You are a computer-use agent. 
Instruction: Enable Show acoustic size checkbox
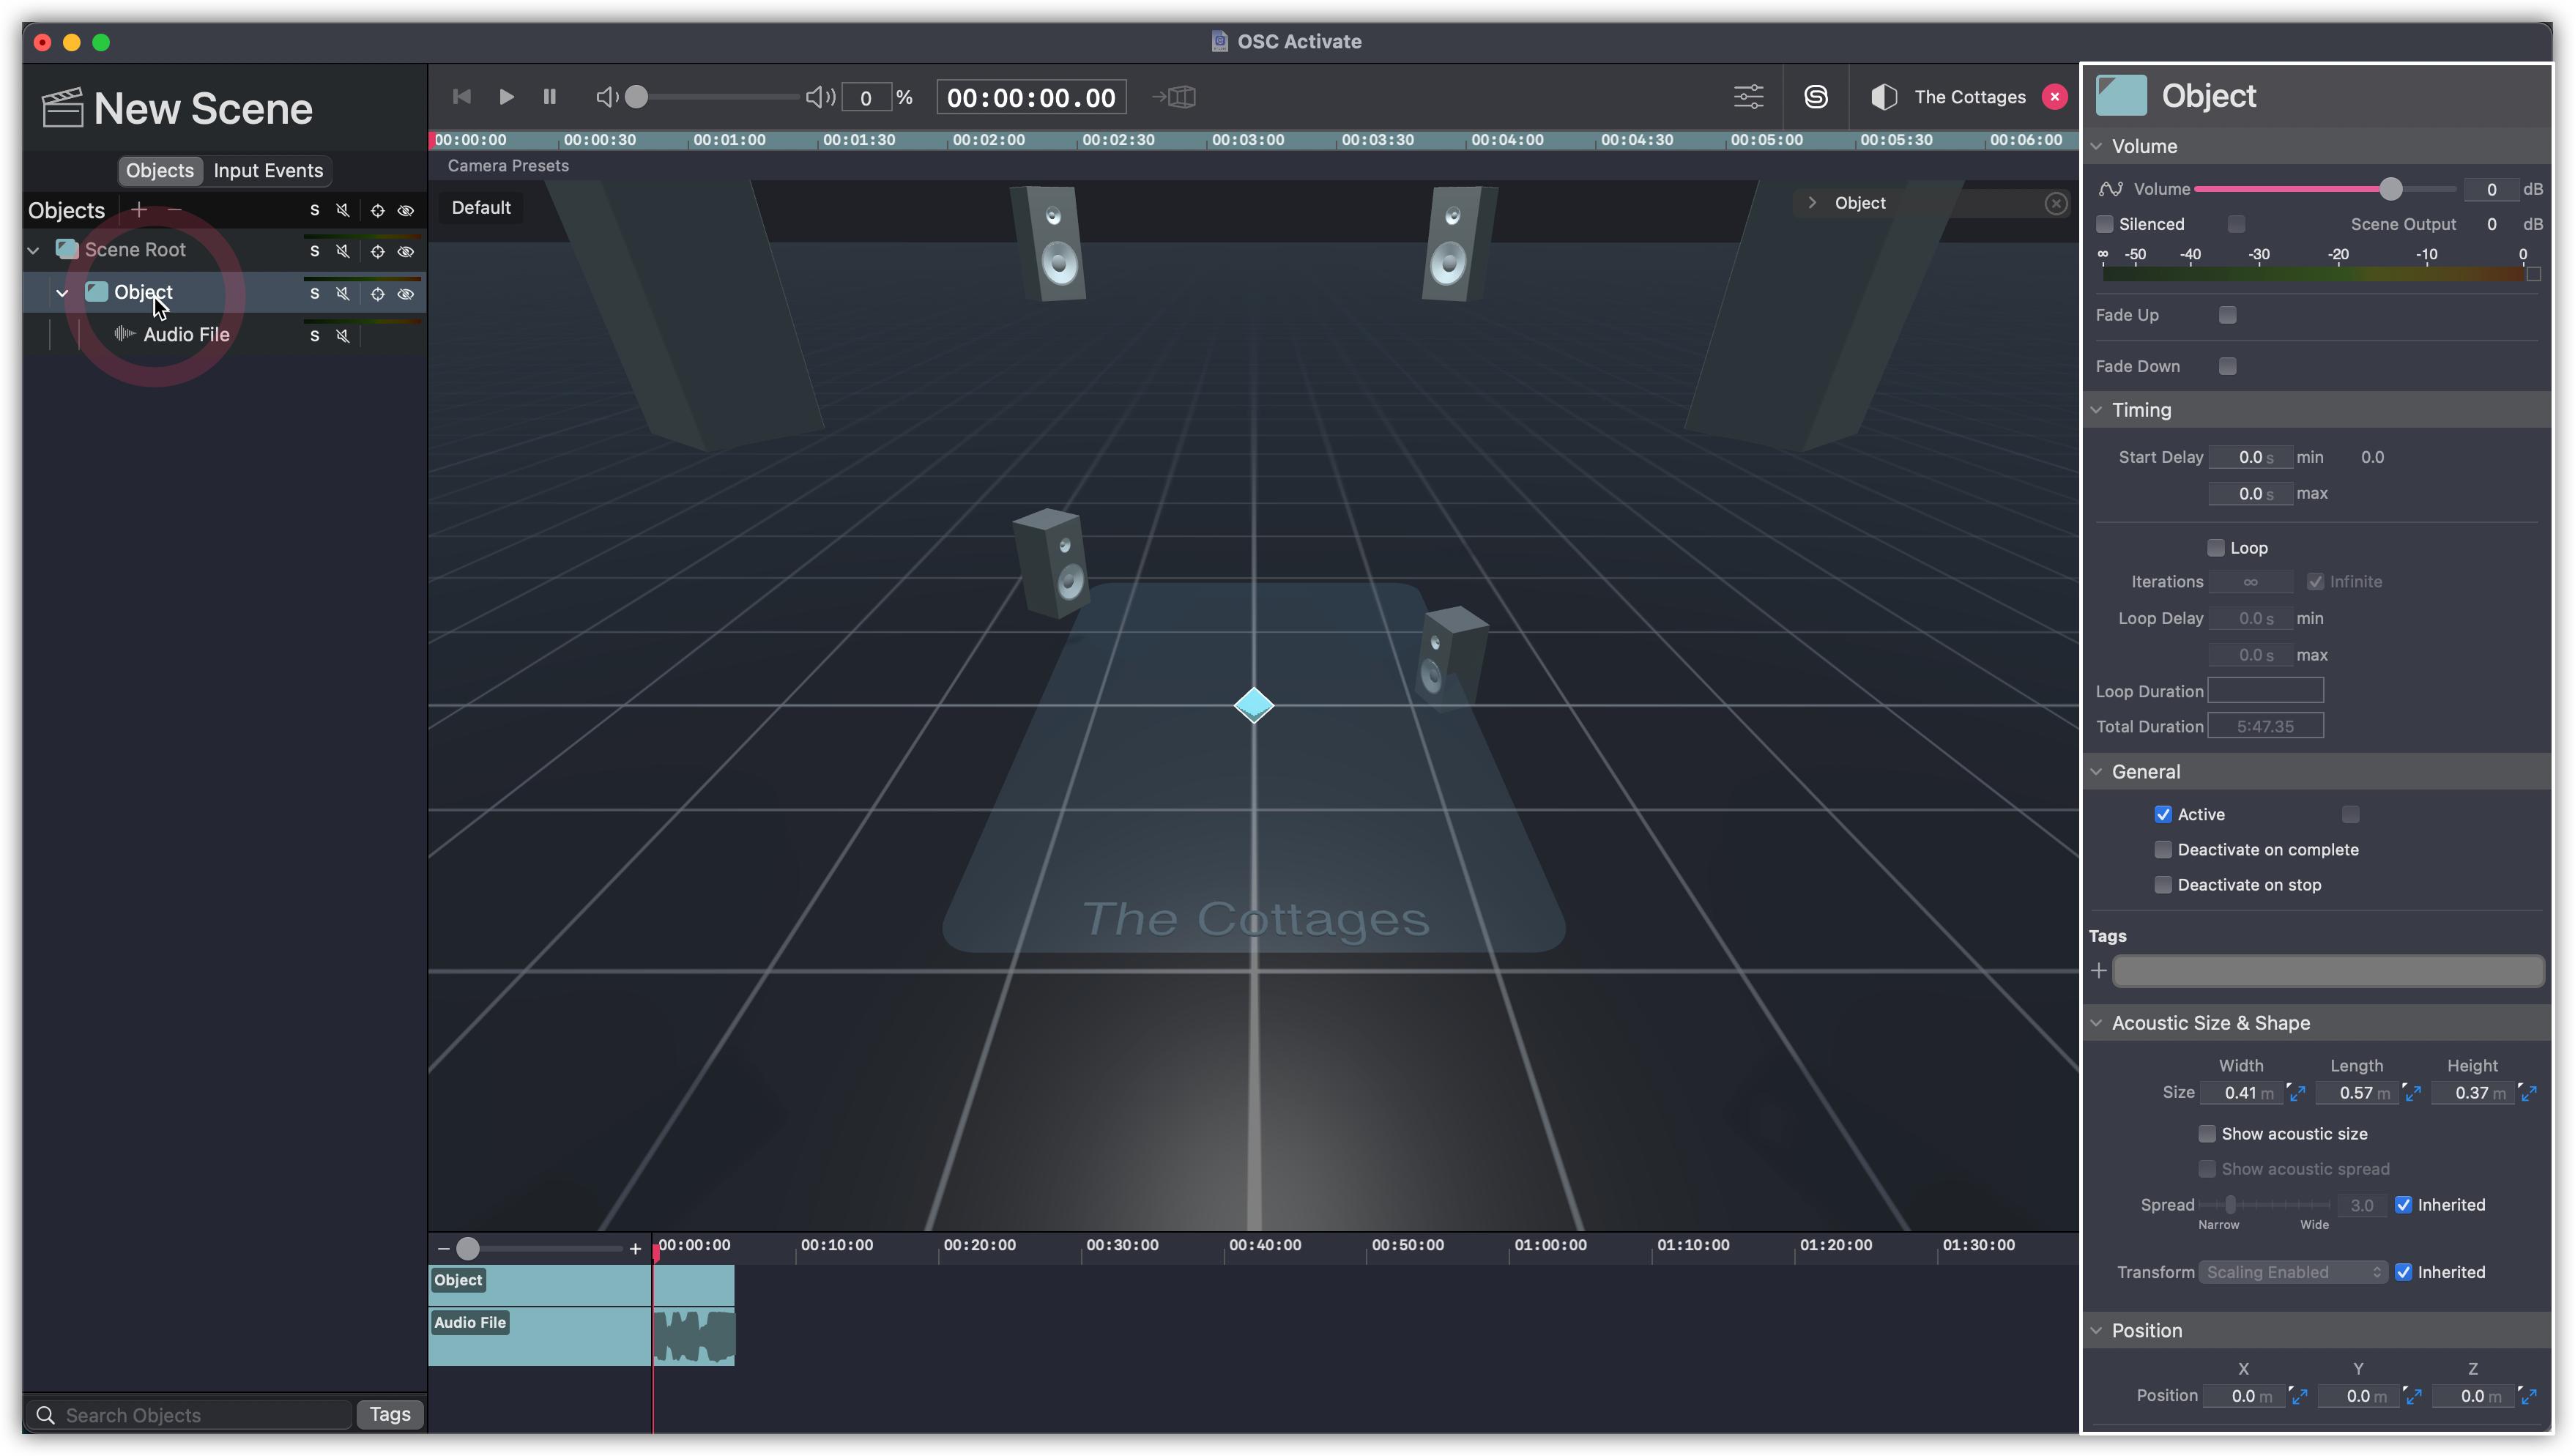[2206, 1133]
